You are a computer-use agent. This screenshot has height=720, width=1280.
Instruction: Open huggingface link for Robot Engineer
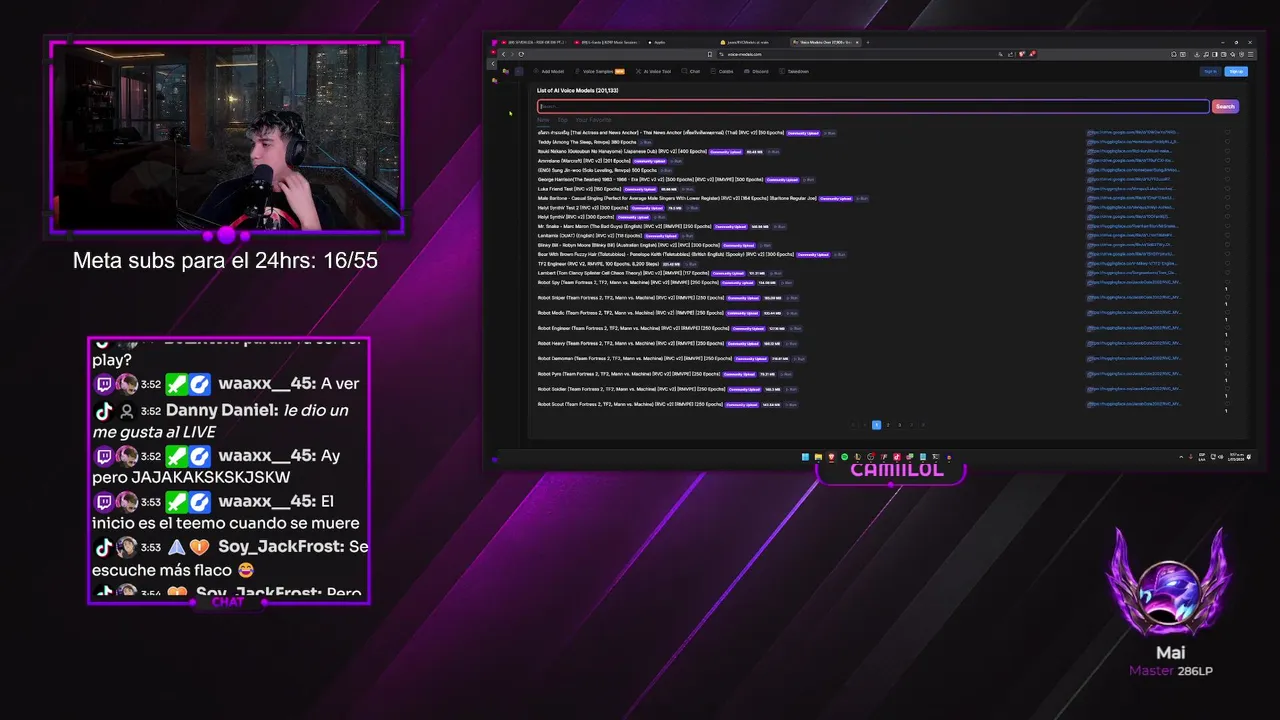point(1133,327)
